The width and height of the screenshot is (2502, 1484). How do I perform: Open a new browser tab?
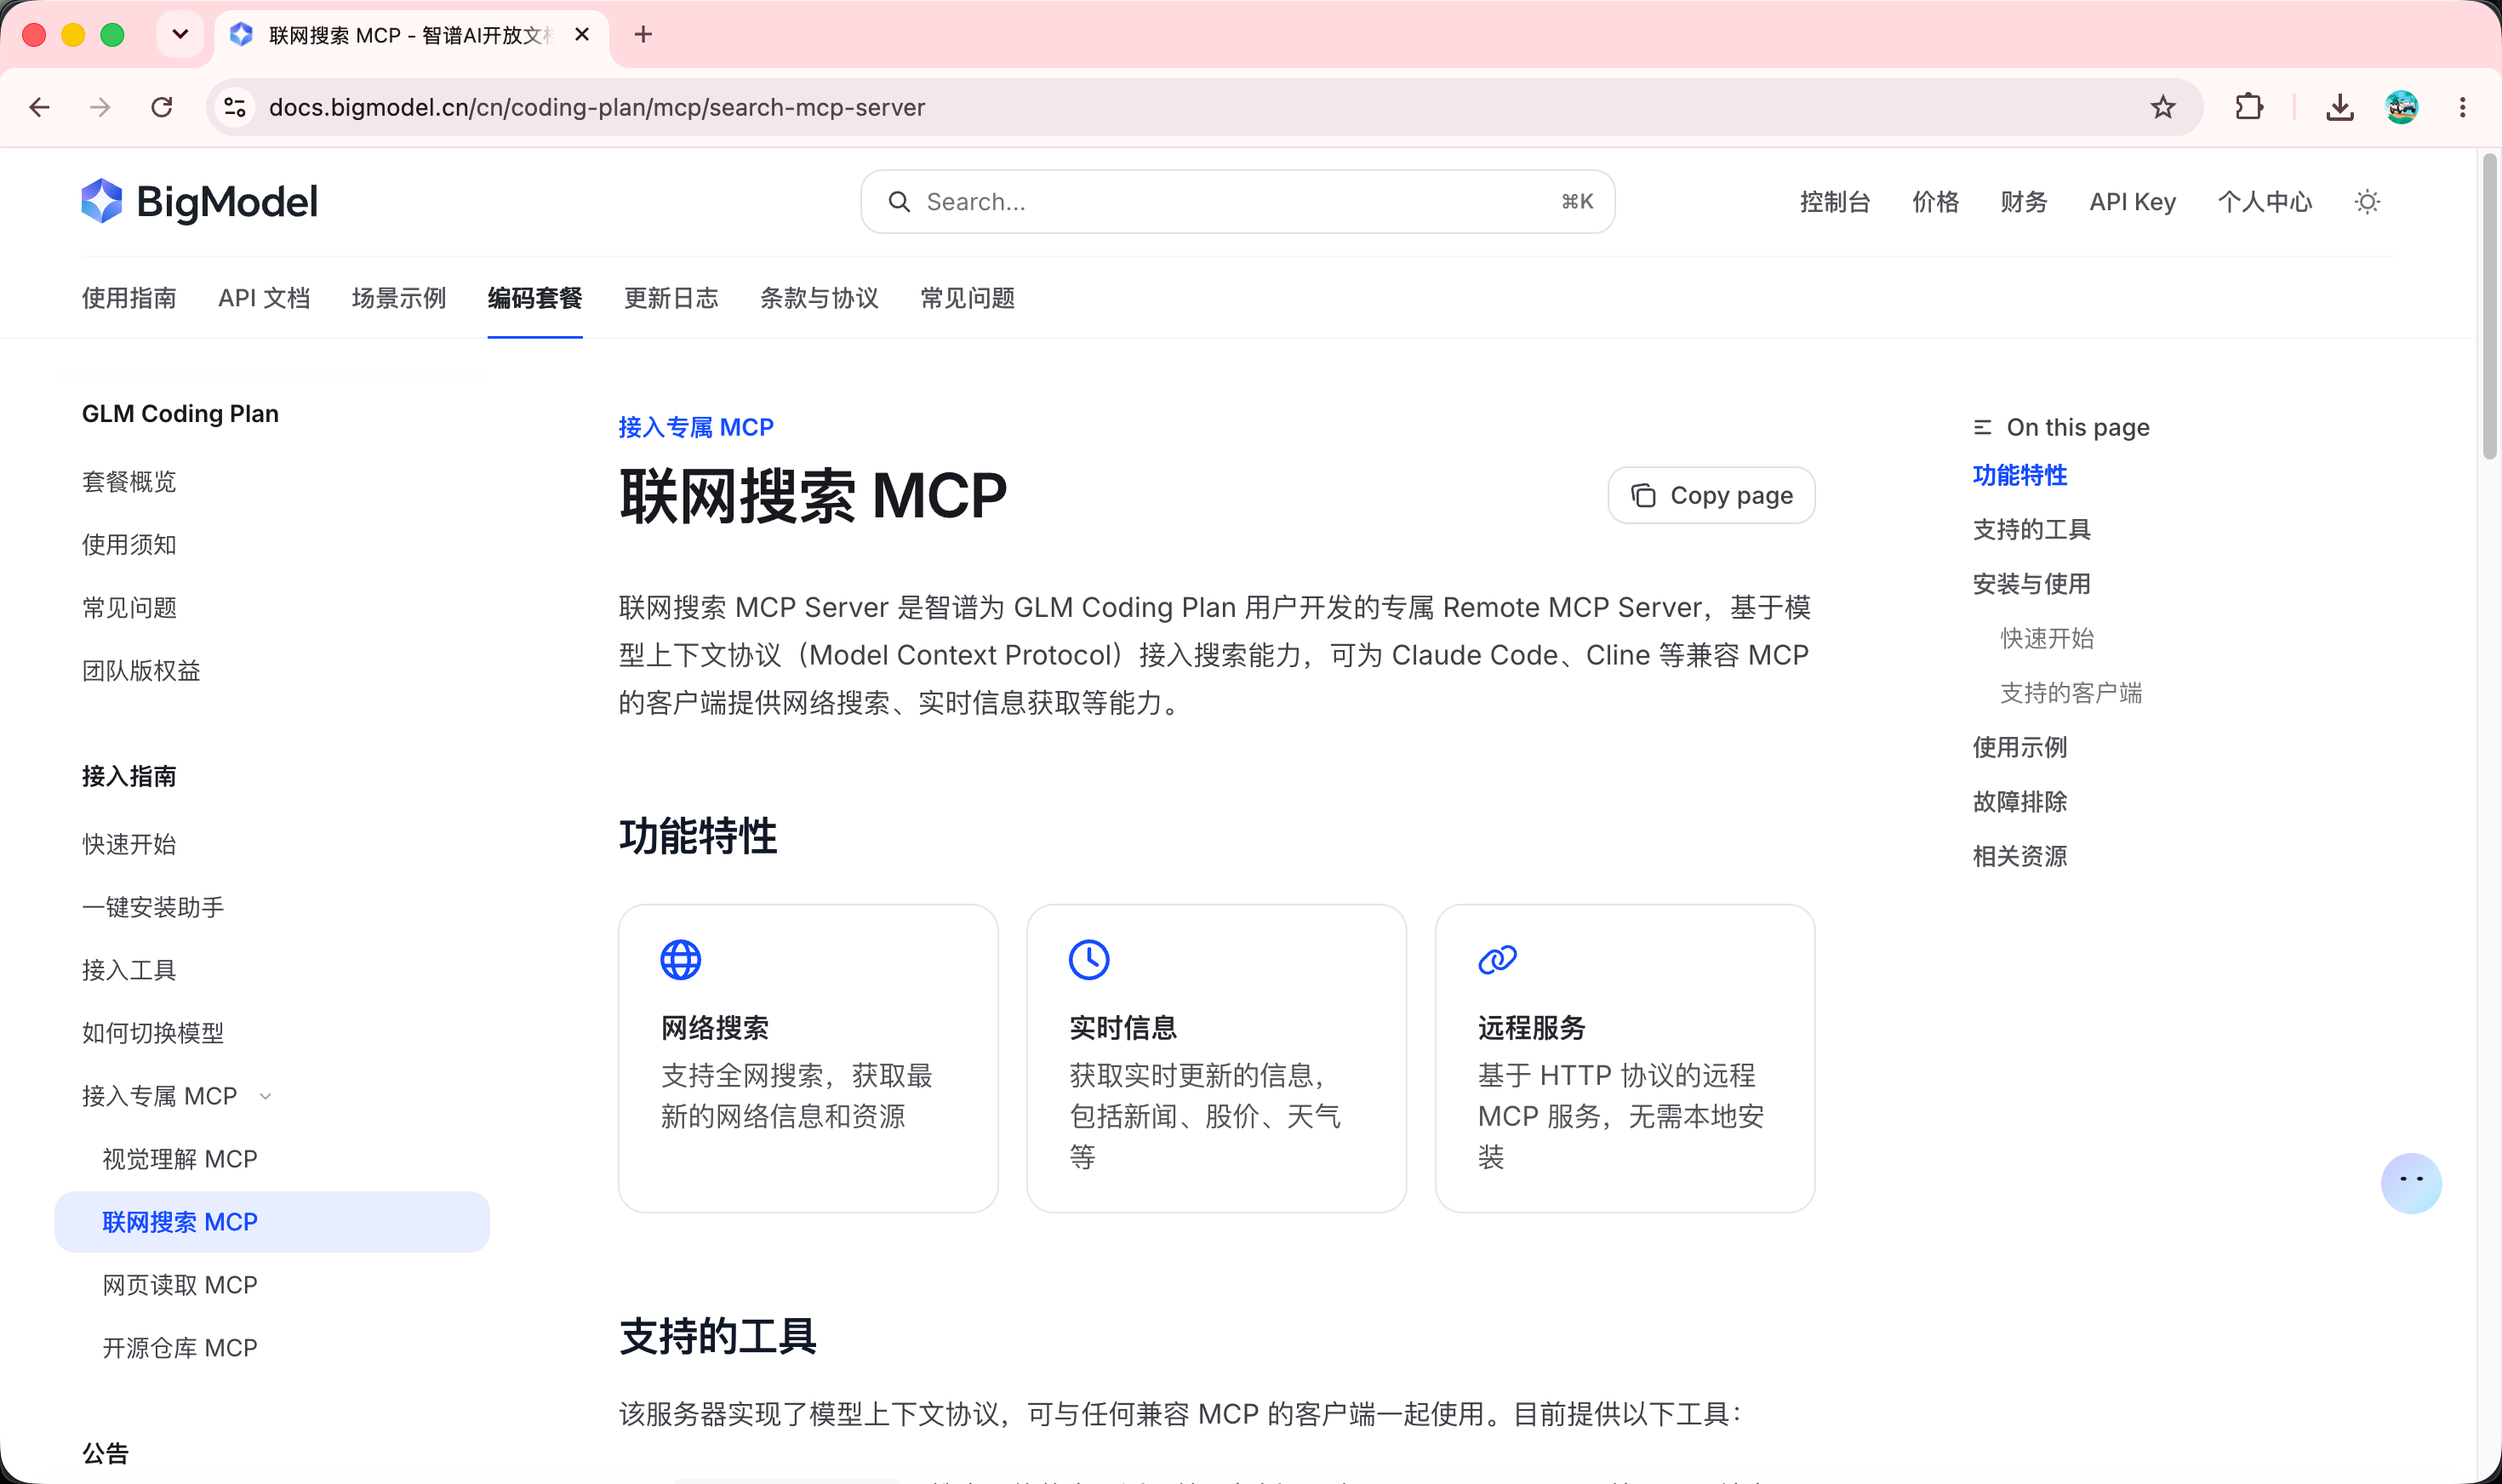tap(643, 35)
